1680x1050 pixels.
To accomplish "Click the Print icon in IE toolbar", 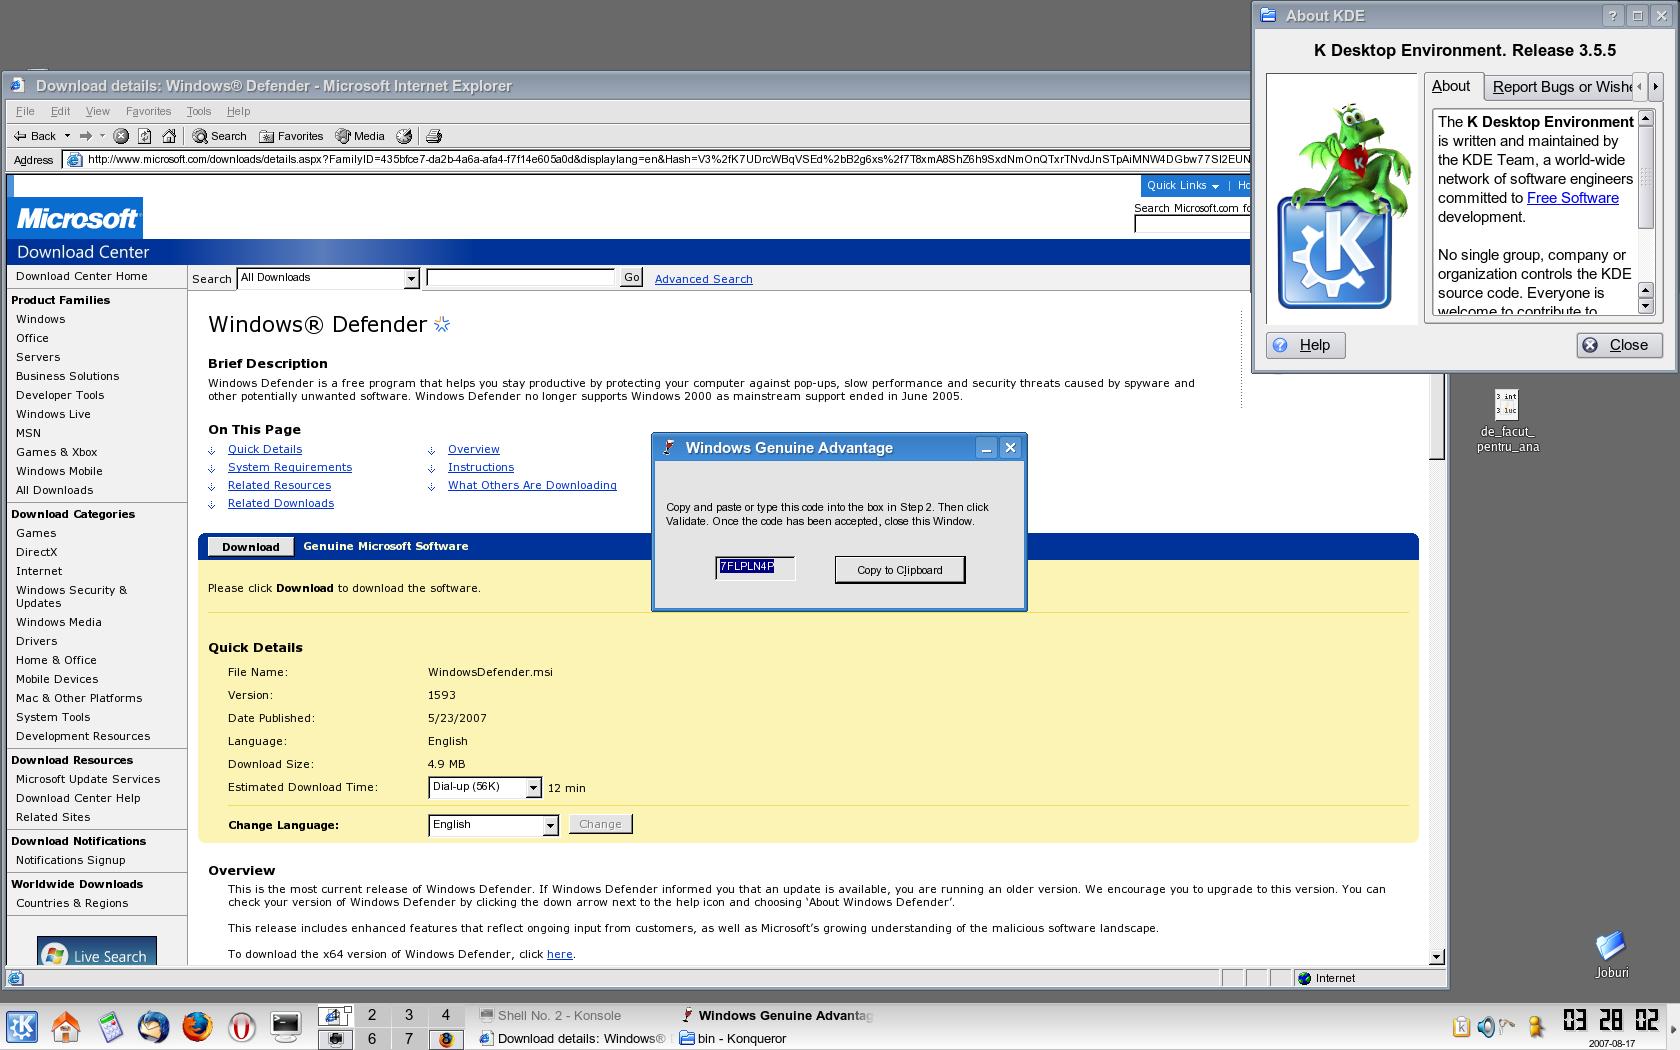I will pos(433,136).
